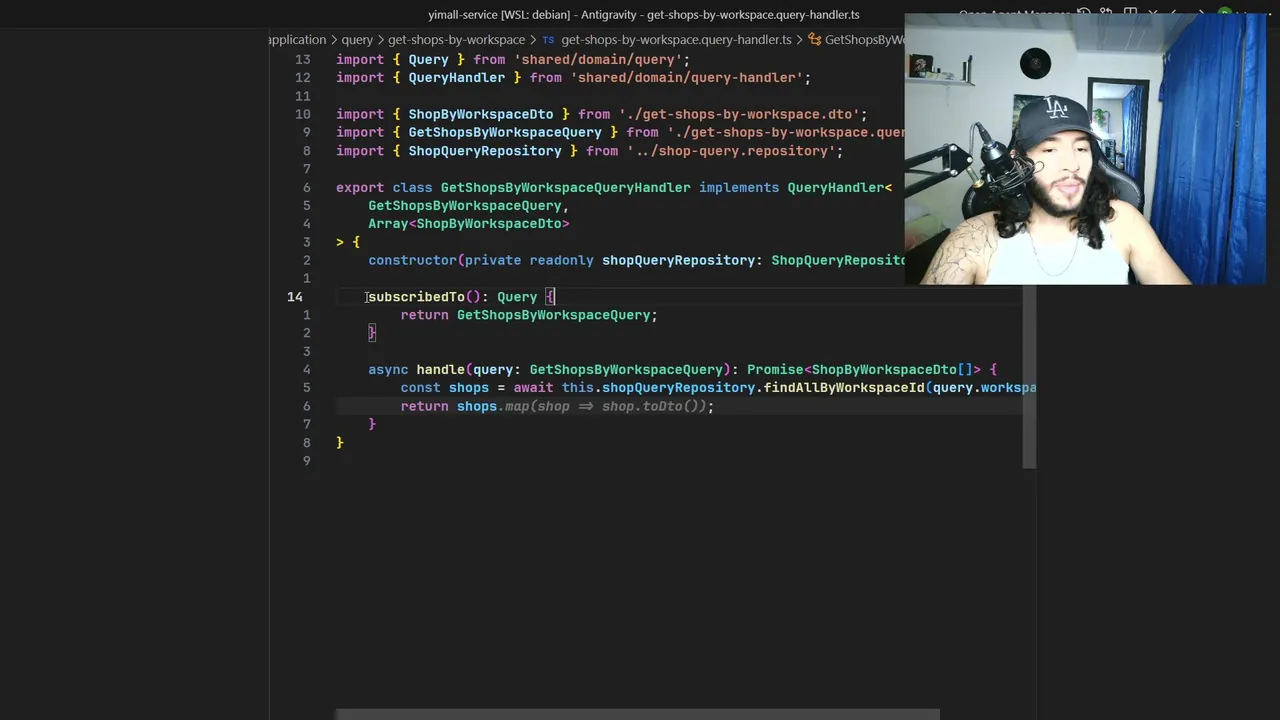Click the 'implements' keyword
Image resolution: width=1280 pixels, height=720 pixels.
click(739, 188)
